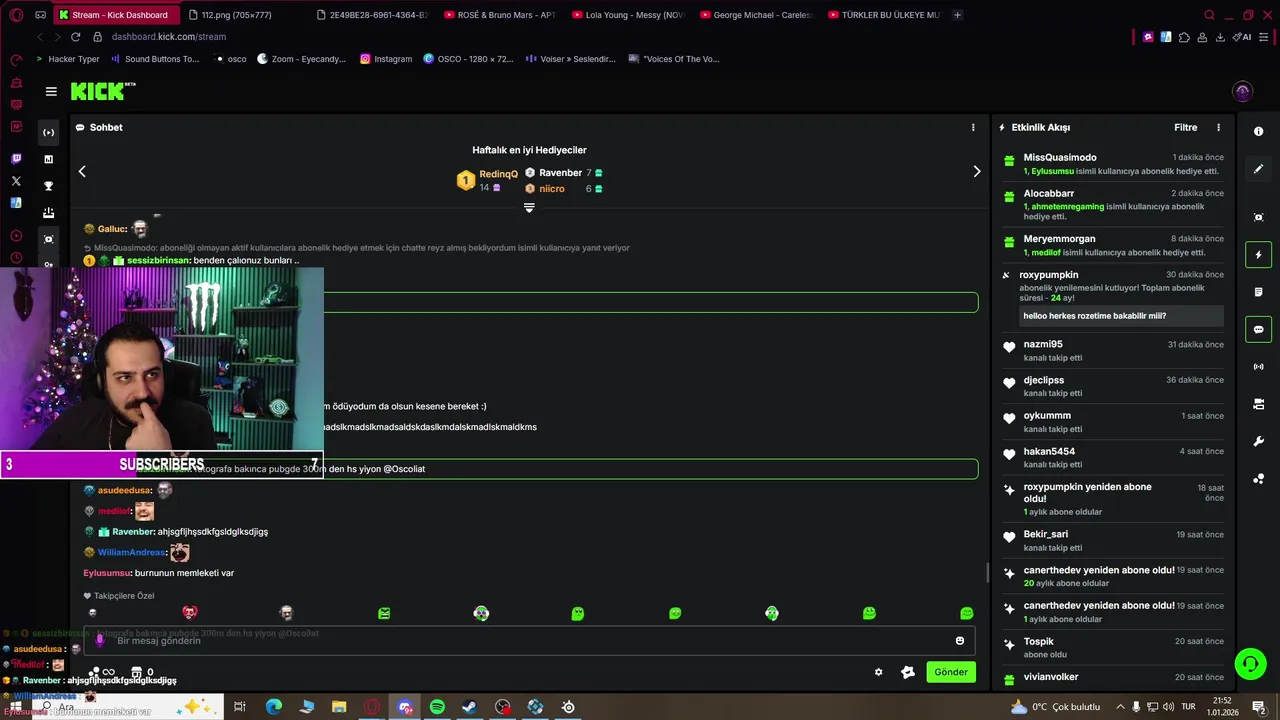Click the Kick emote above Gönder button
Screen dimensions: 1280x720
966,613
